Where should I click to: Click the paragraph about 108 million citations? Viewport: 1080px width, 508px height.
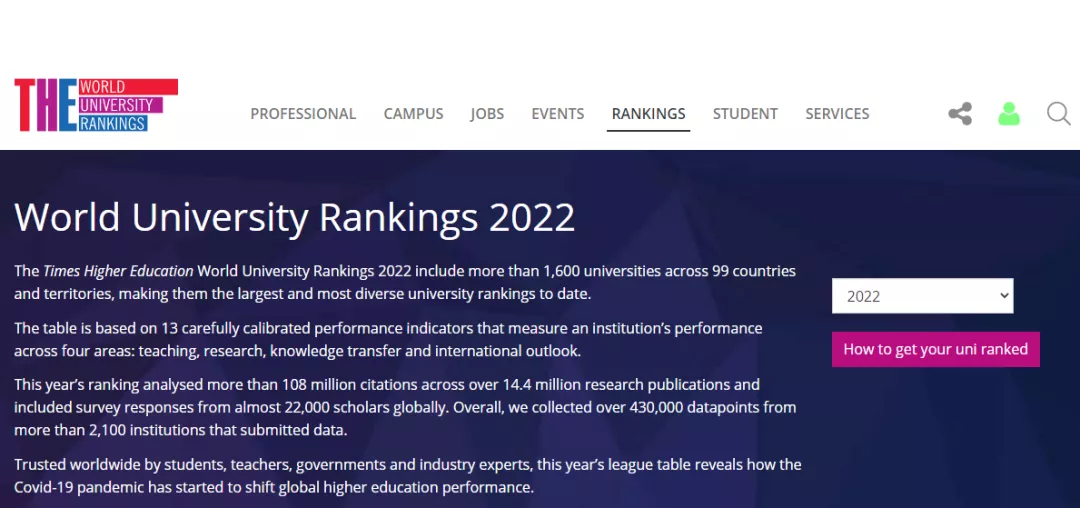pyautogui.click(x=405, y=408)
